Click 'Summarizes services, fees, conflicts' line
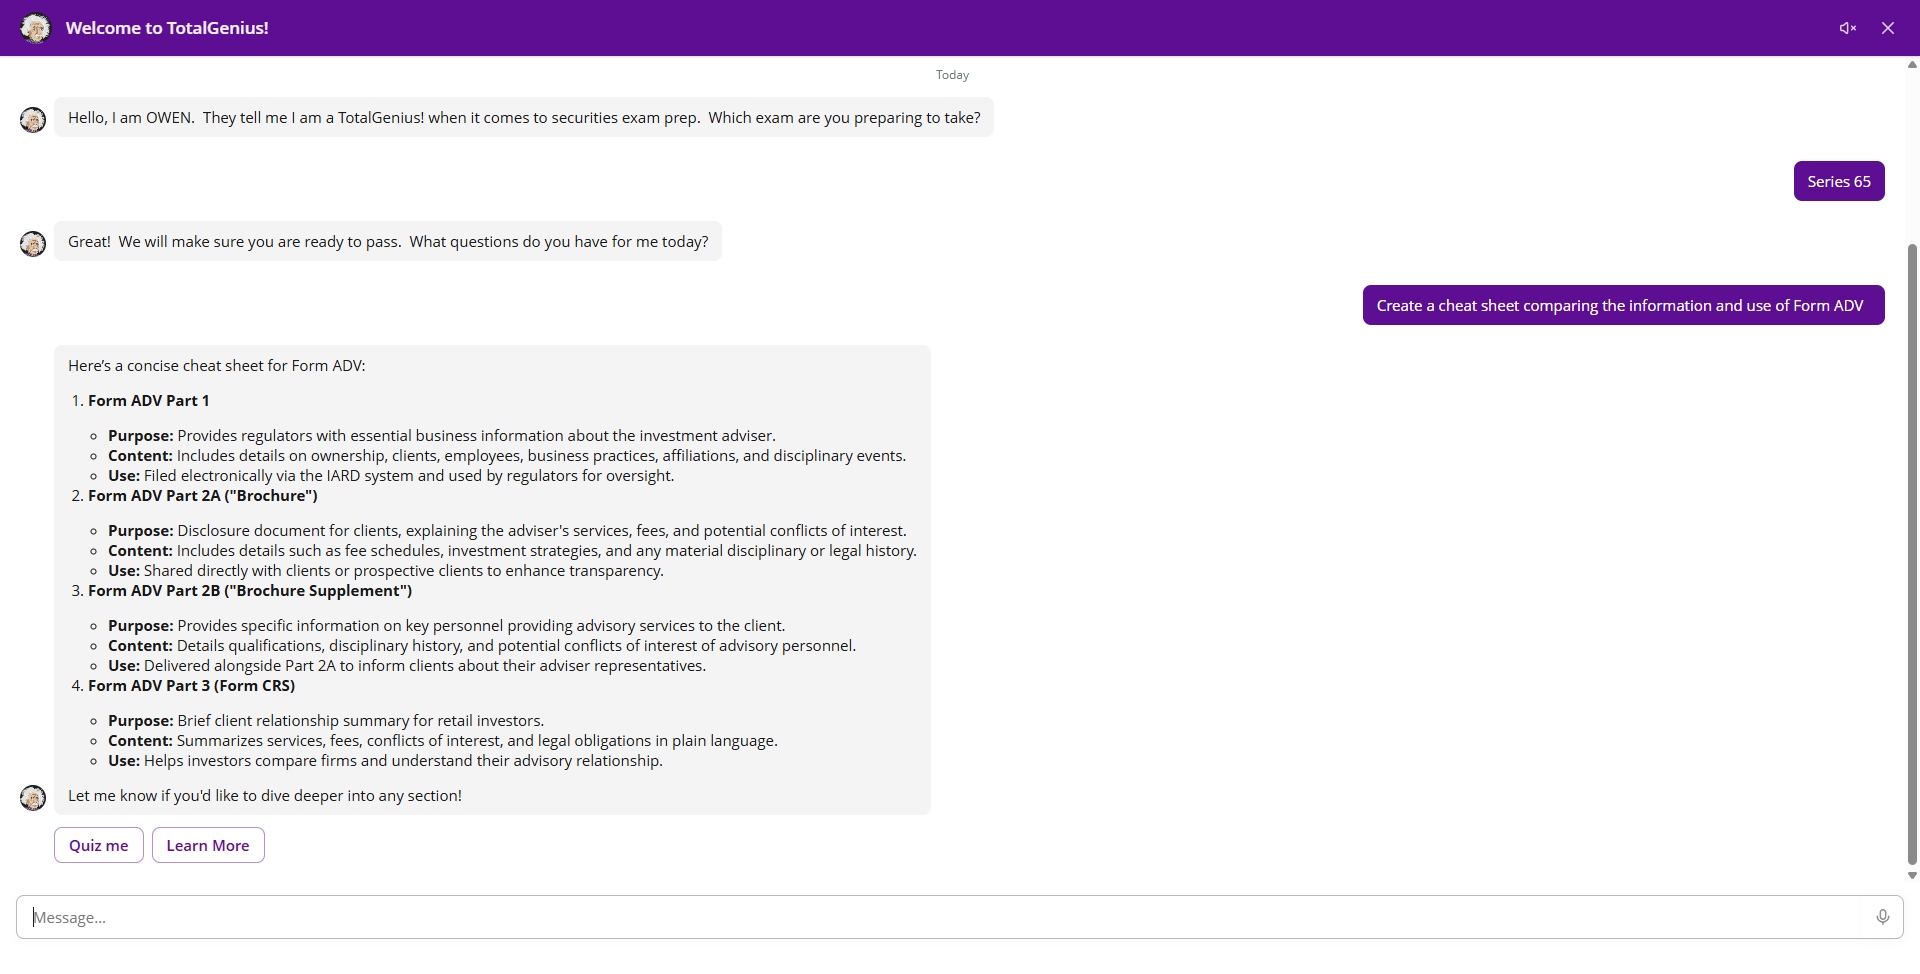The image size is (1920, 974). pyautogui.click(x=443, y=740)
